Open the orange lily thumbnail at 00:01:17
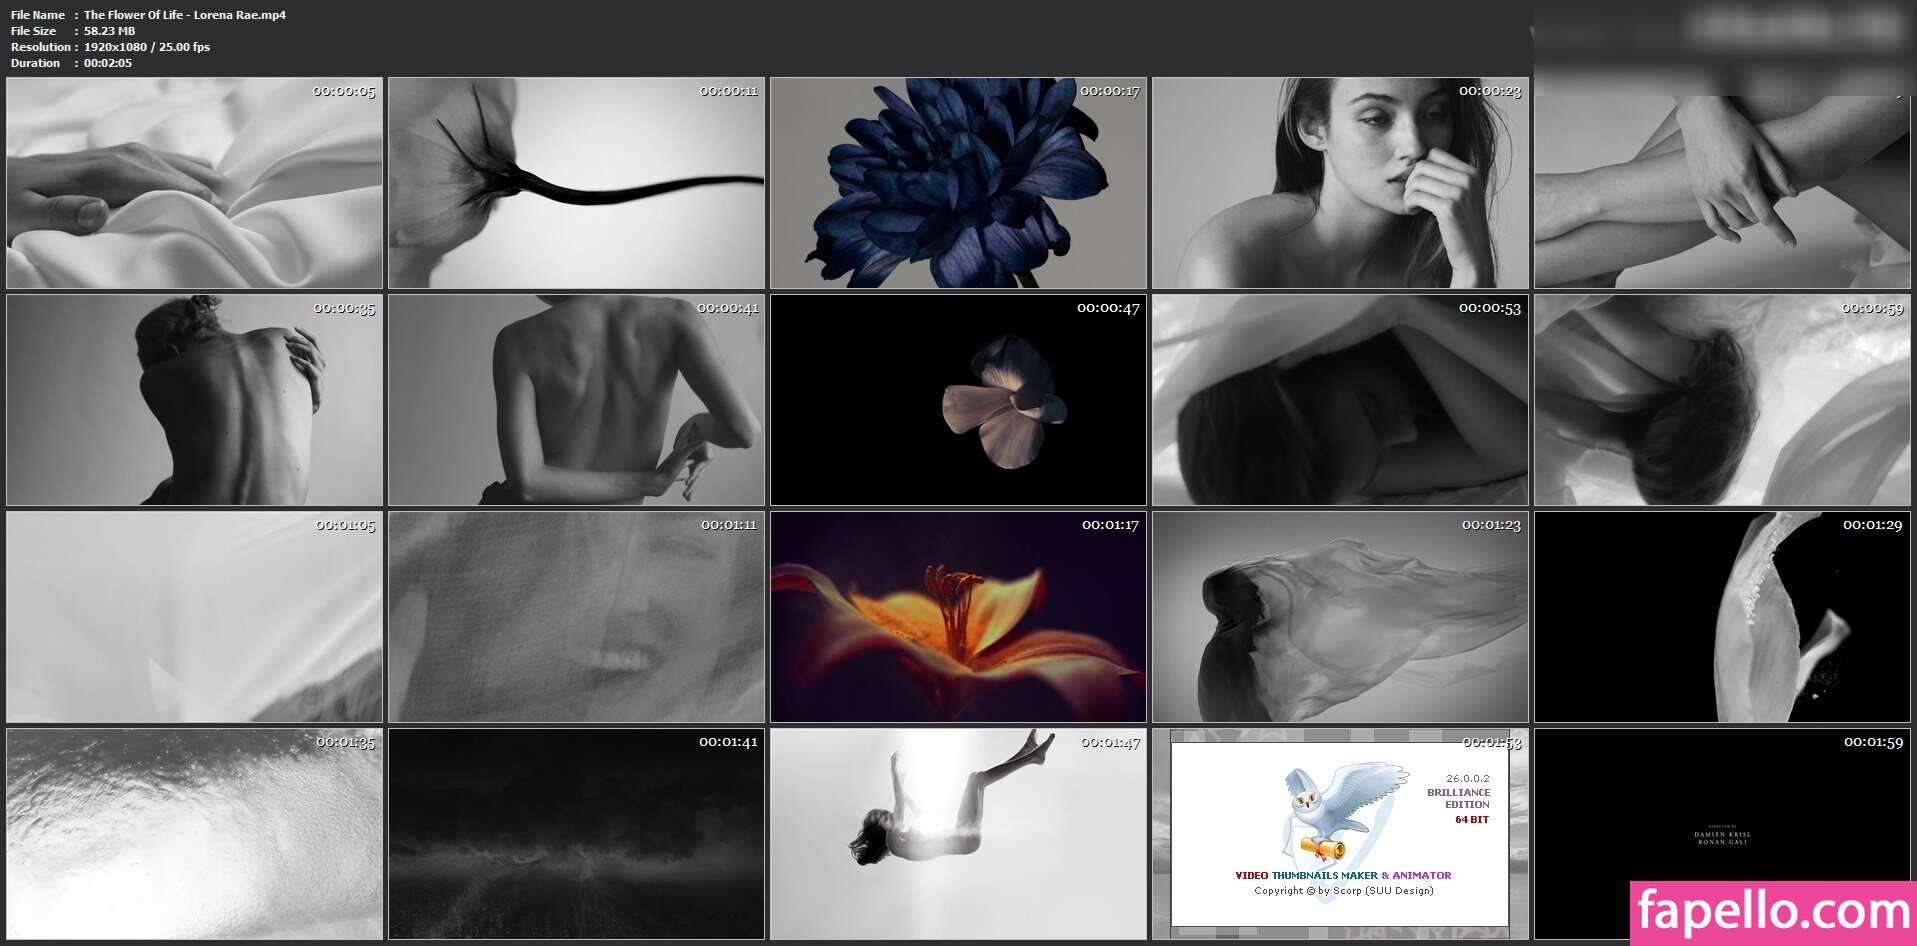 click(958, 617)
